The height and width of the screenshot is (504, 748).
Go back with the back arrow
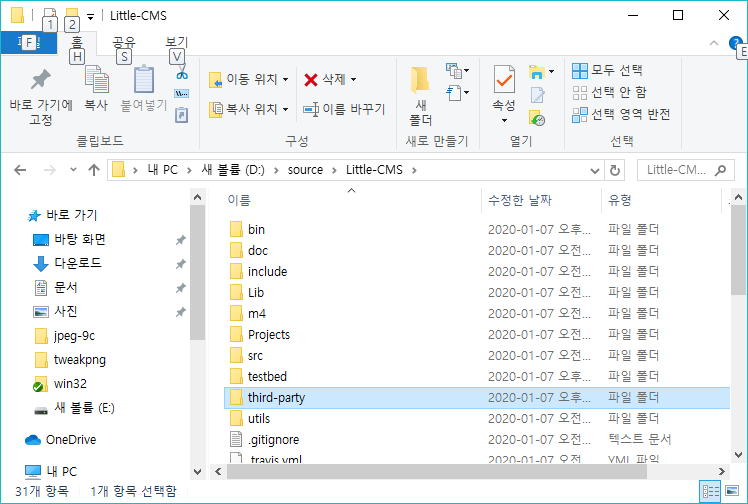click(x=20, y=170)
